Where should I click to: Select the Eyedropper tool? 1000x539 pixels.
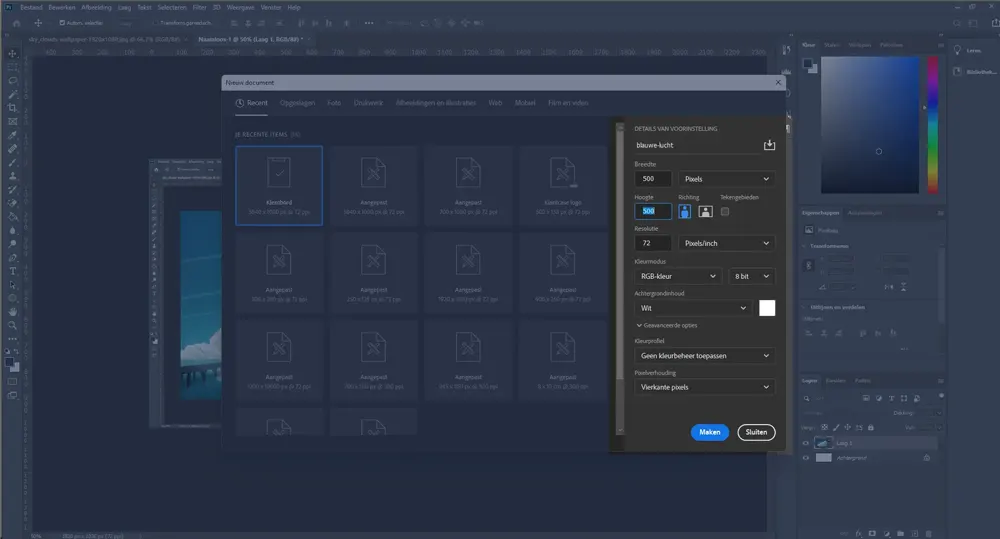tap(12, 135)
